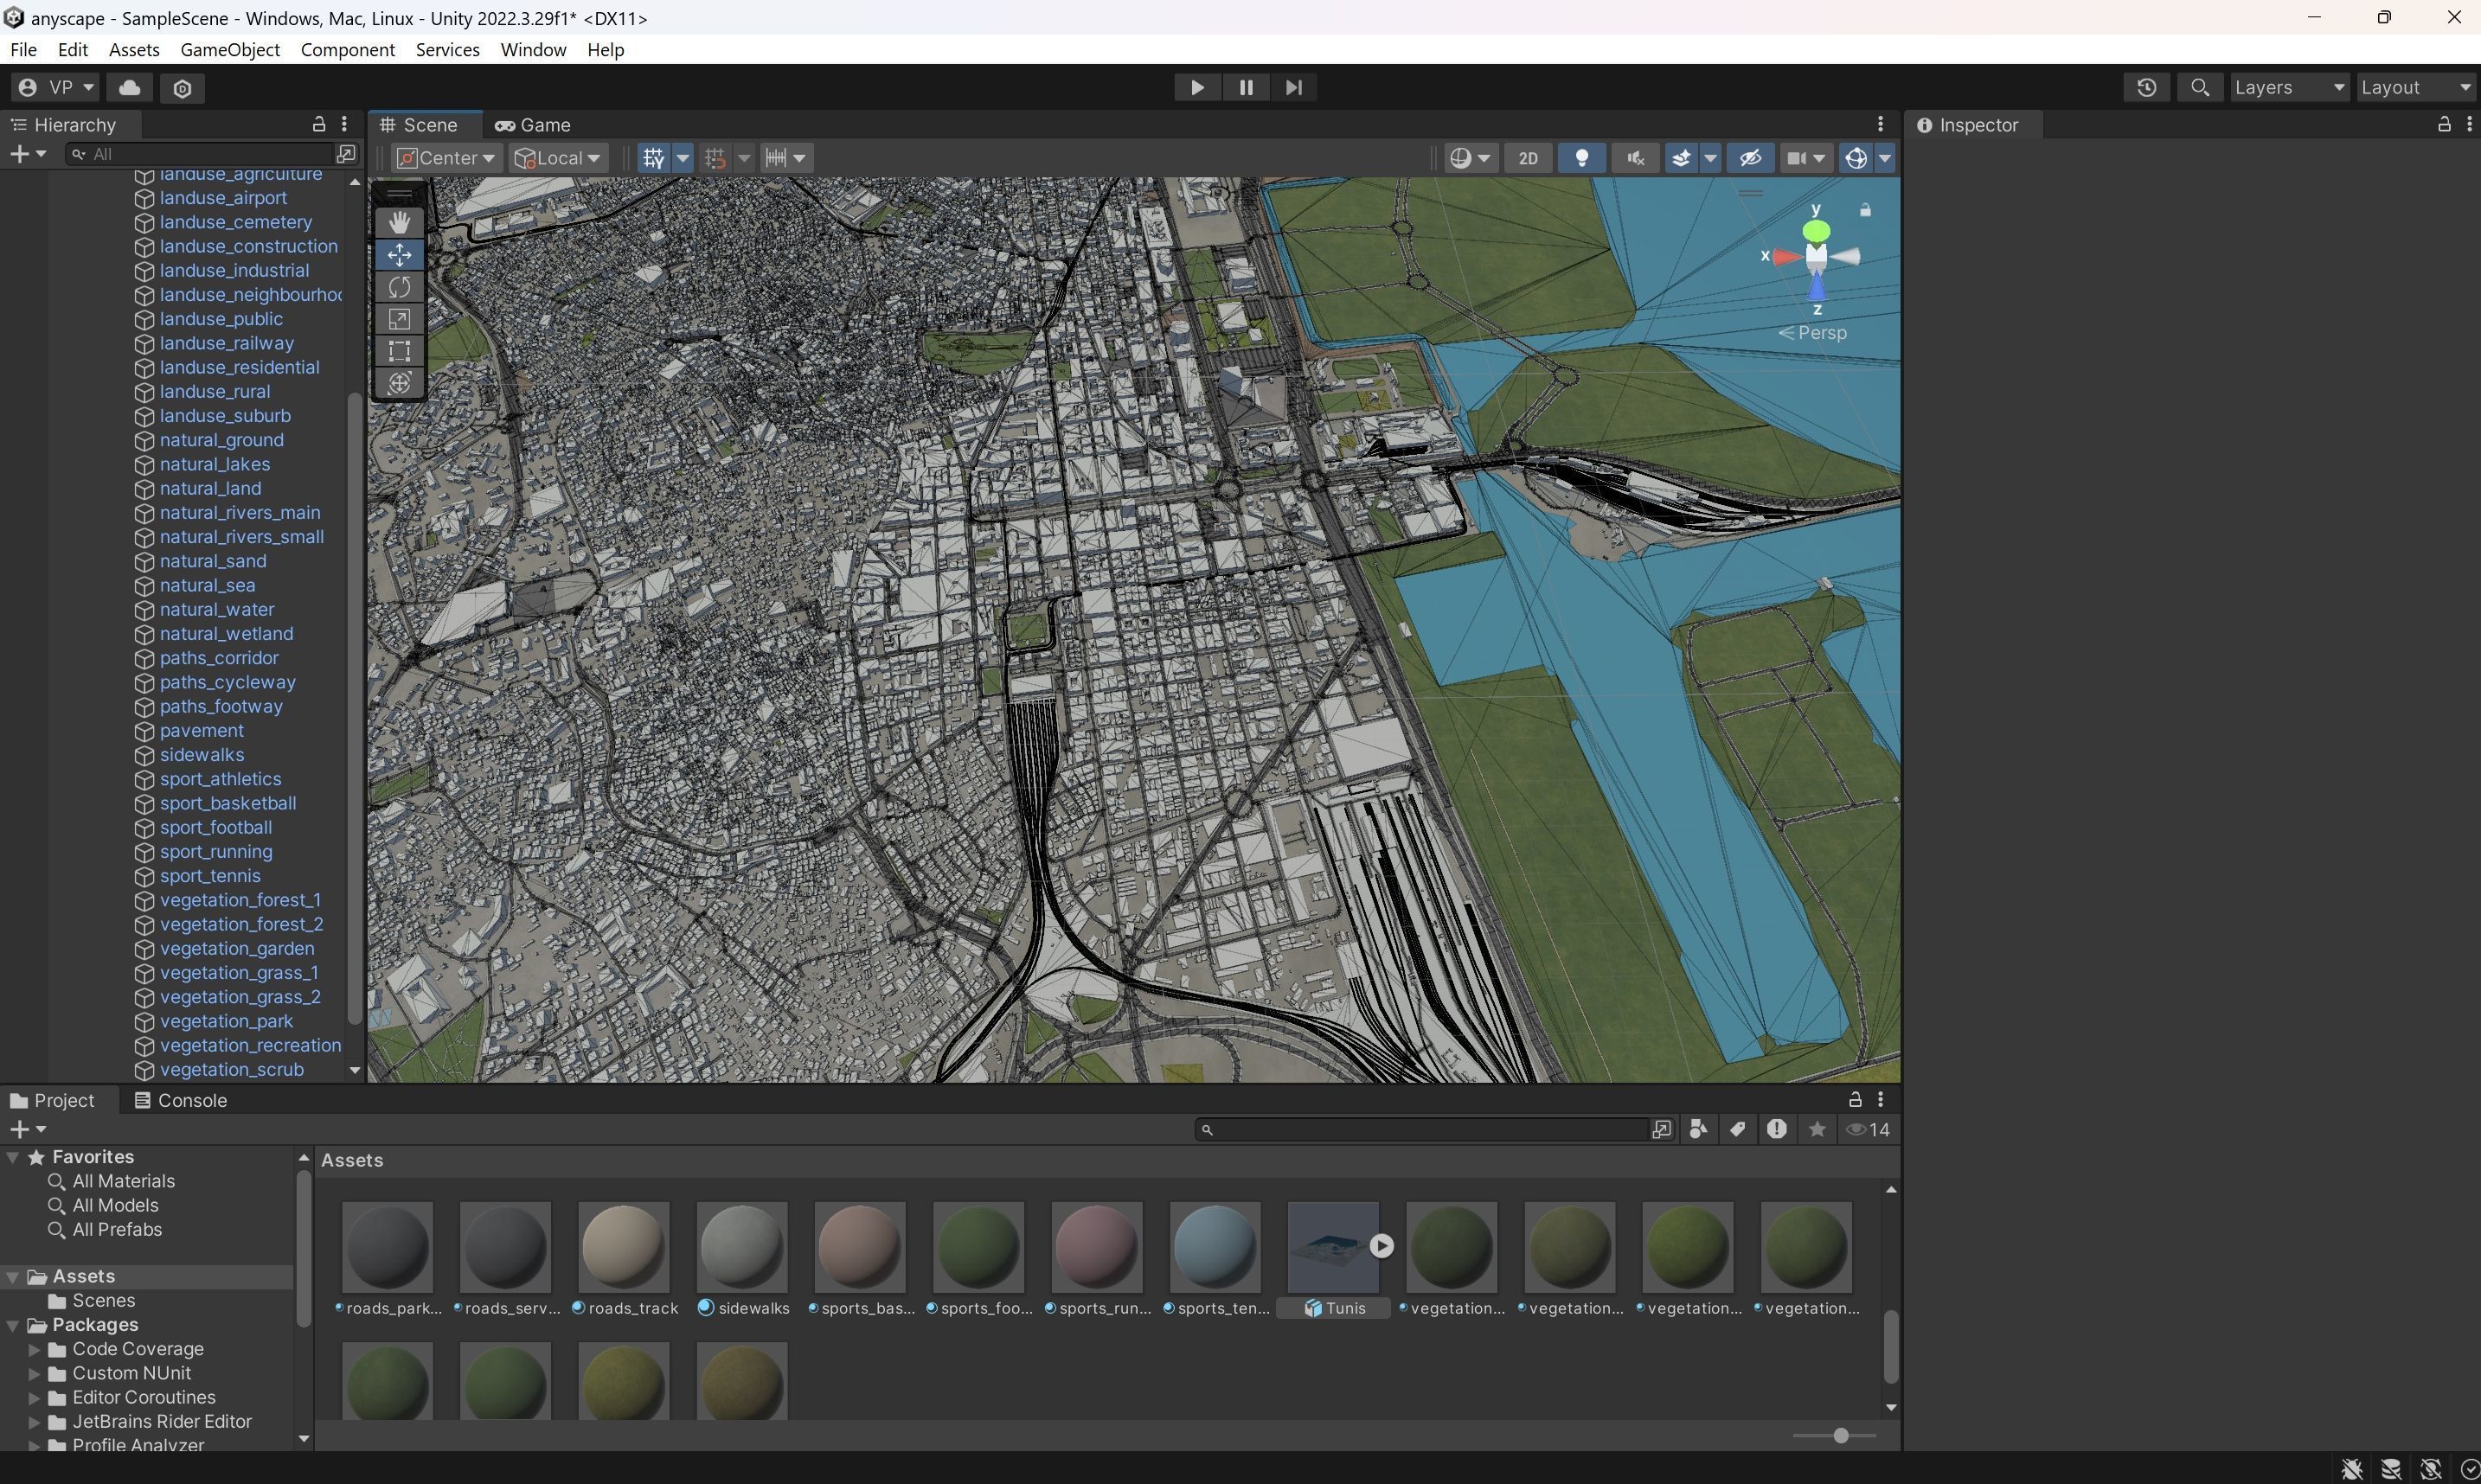Click the save search star icon
Viewport: 2481px width, 1484px height.
1817,1130
